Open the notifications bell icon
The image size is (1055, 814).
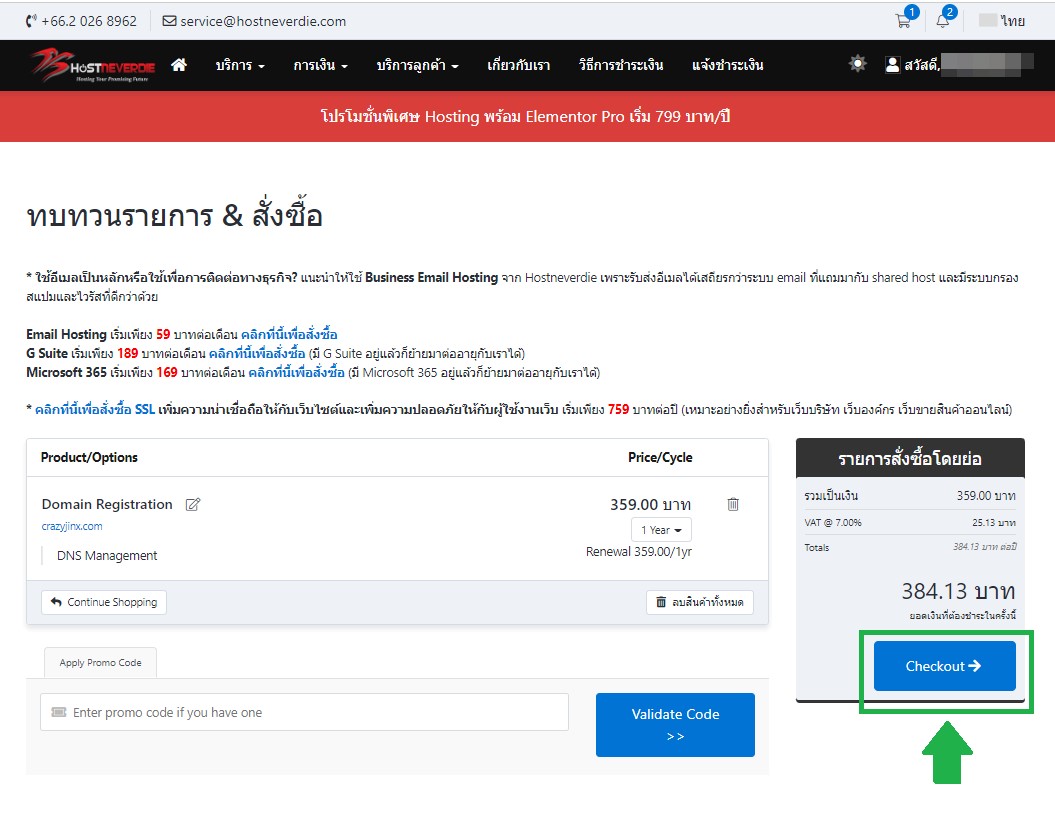click(942, 21)
